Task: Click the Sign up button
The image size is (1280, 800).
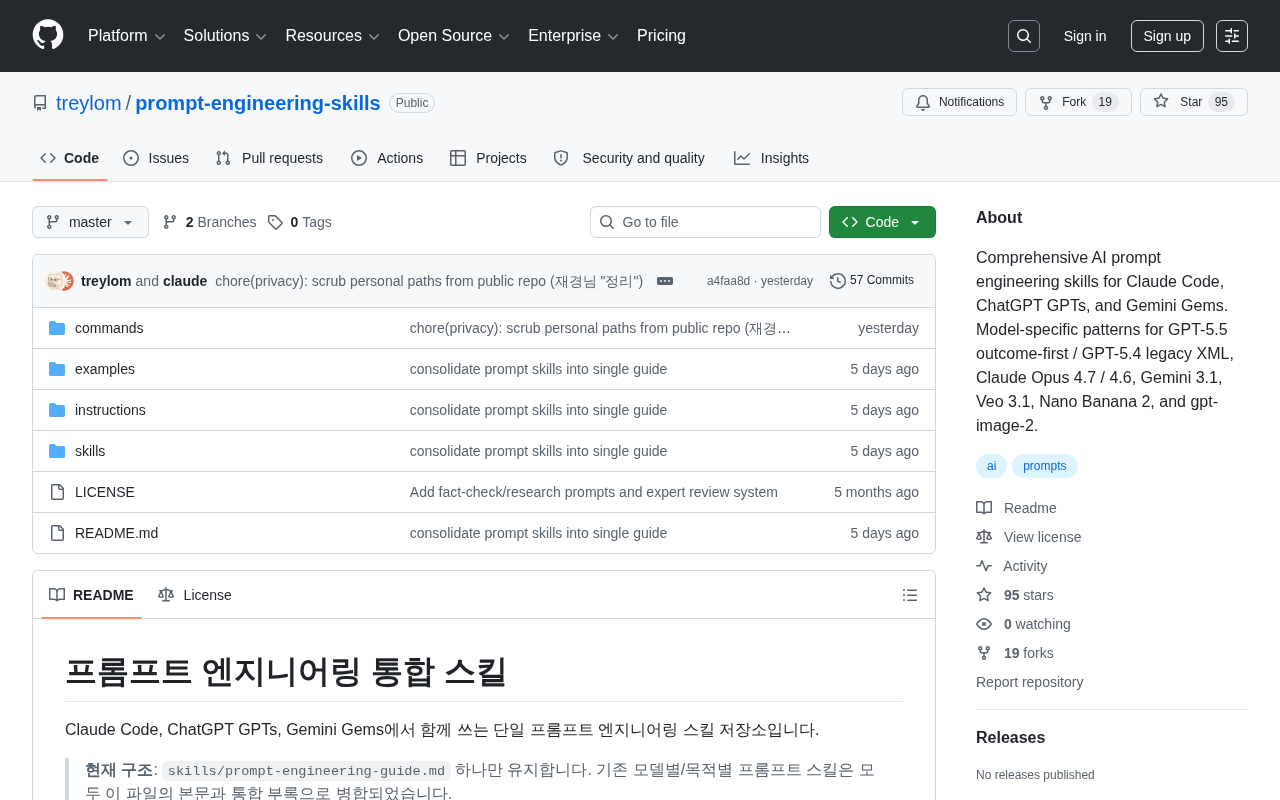Action: coord(1167,36)
